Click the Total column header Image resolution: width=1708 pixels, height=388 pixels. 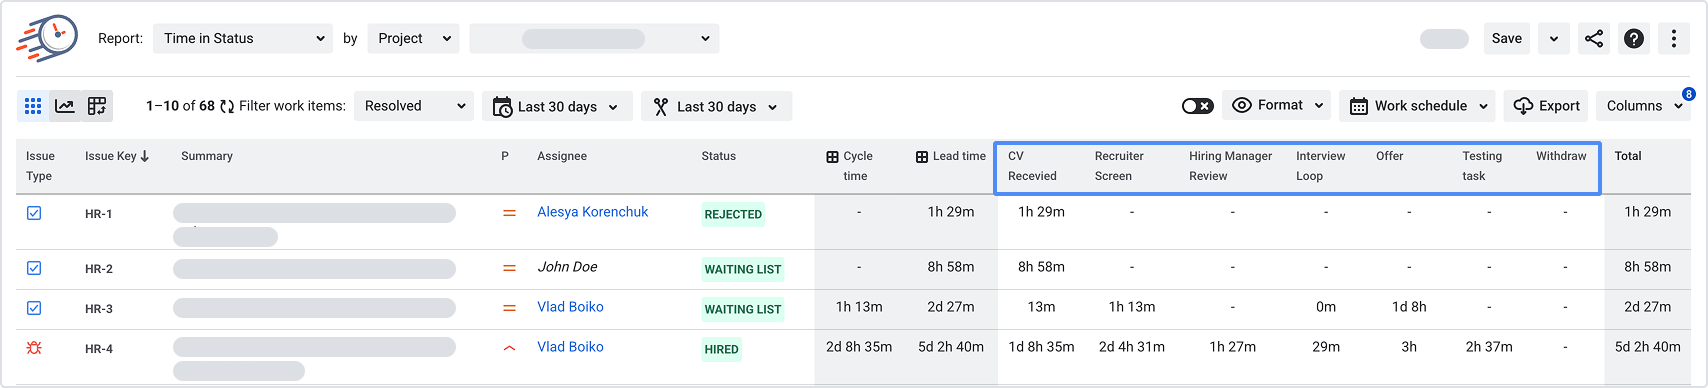pos(1628,156)
